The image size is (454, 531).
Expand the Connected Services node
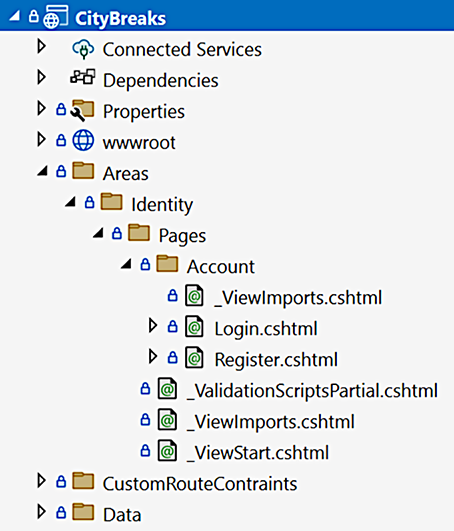pos(41,46)
